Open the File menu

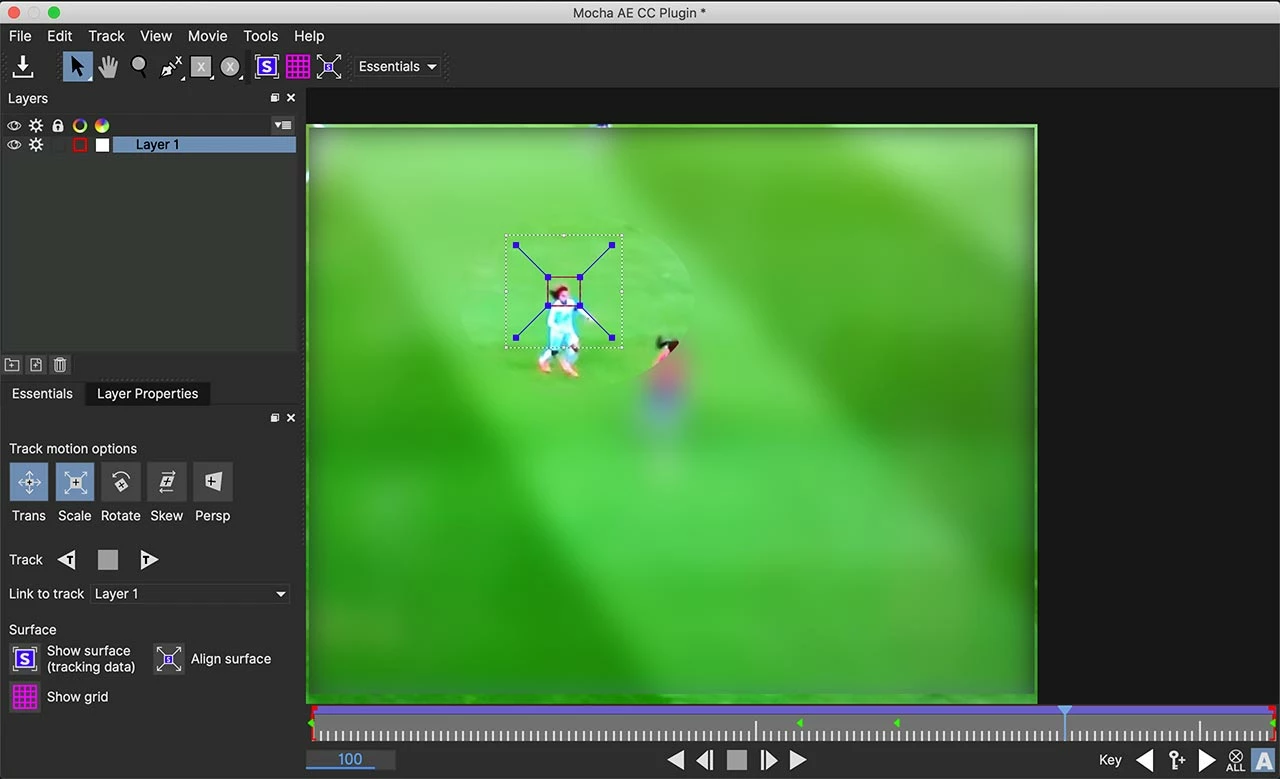[20, 35]
